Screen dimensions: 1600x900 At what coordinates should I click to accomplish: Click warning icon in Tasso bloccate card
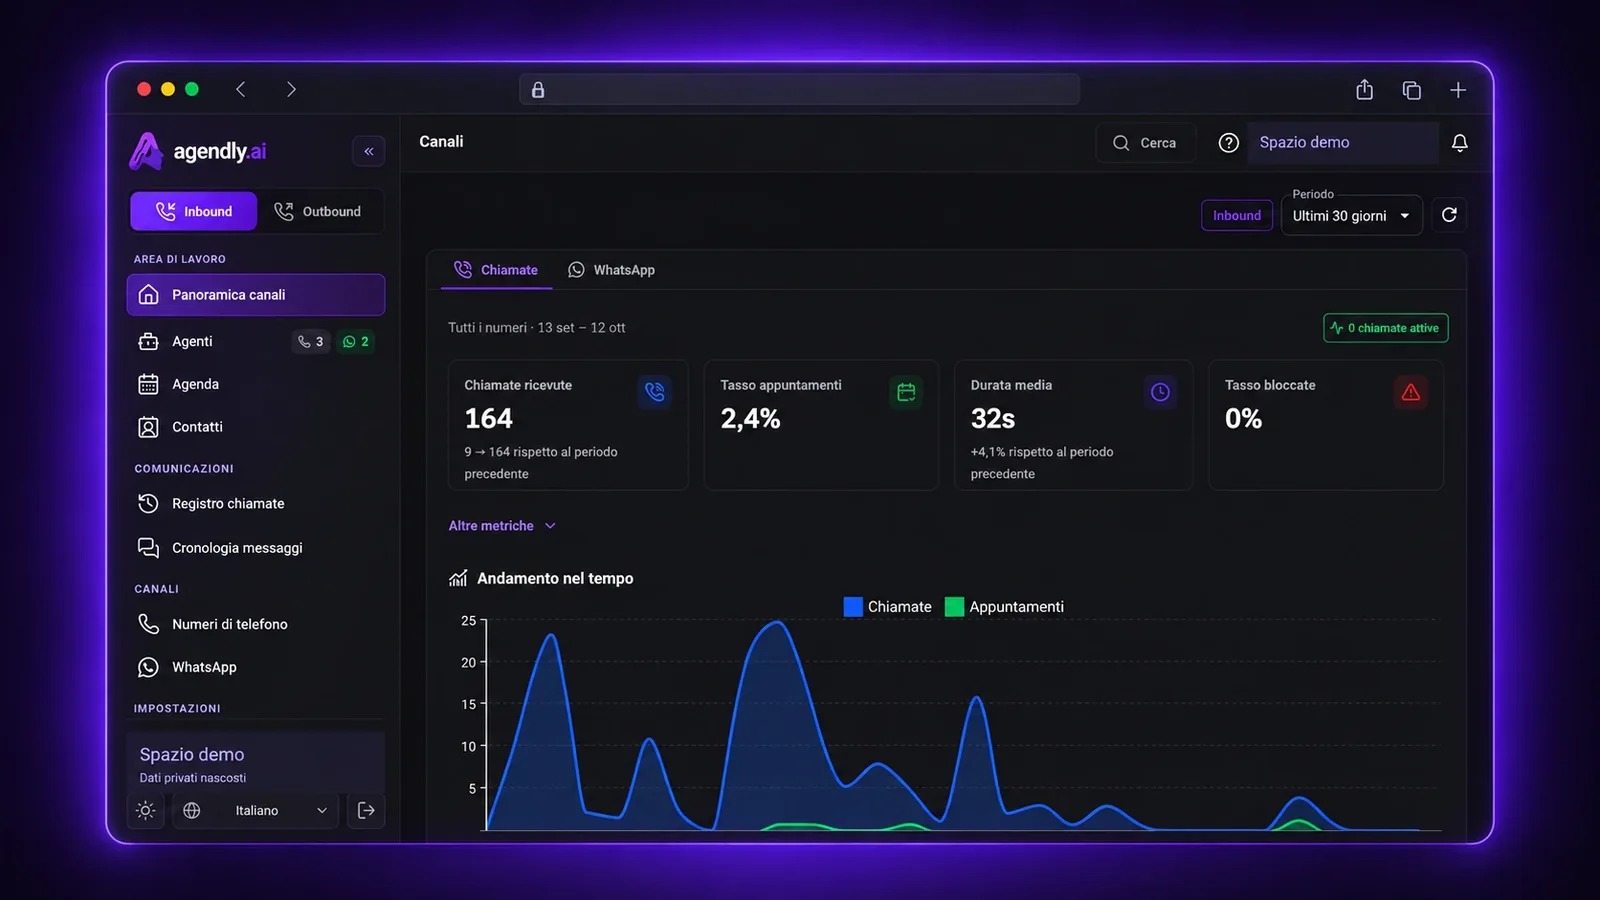click(x=1411, y=392)
